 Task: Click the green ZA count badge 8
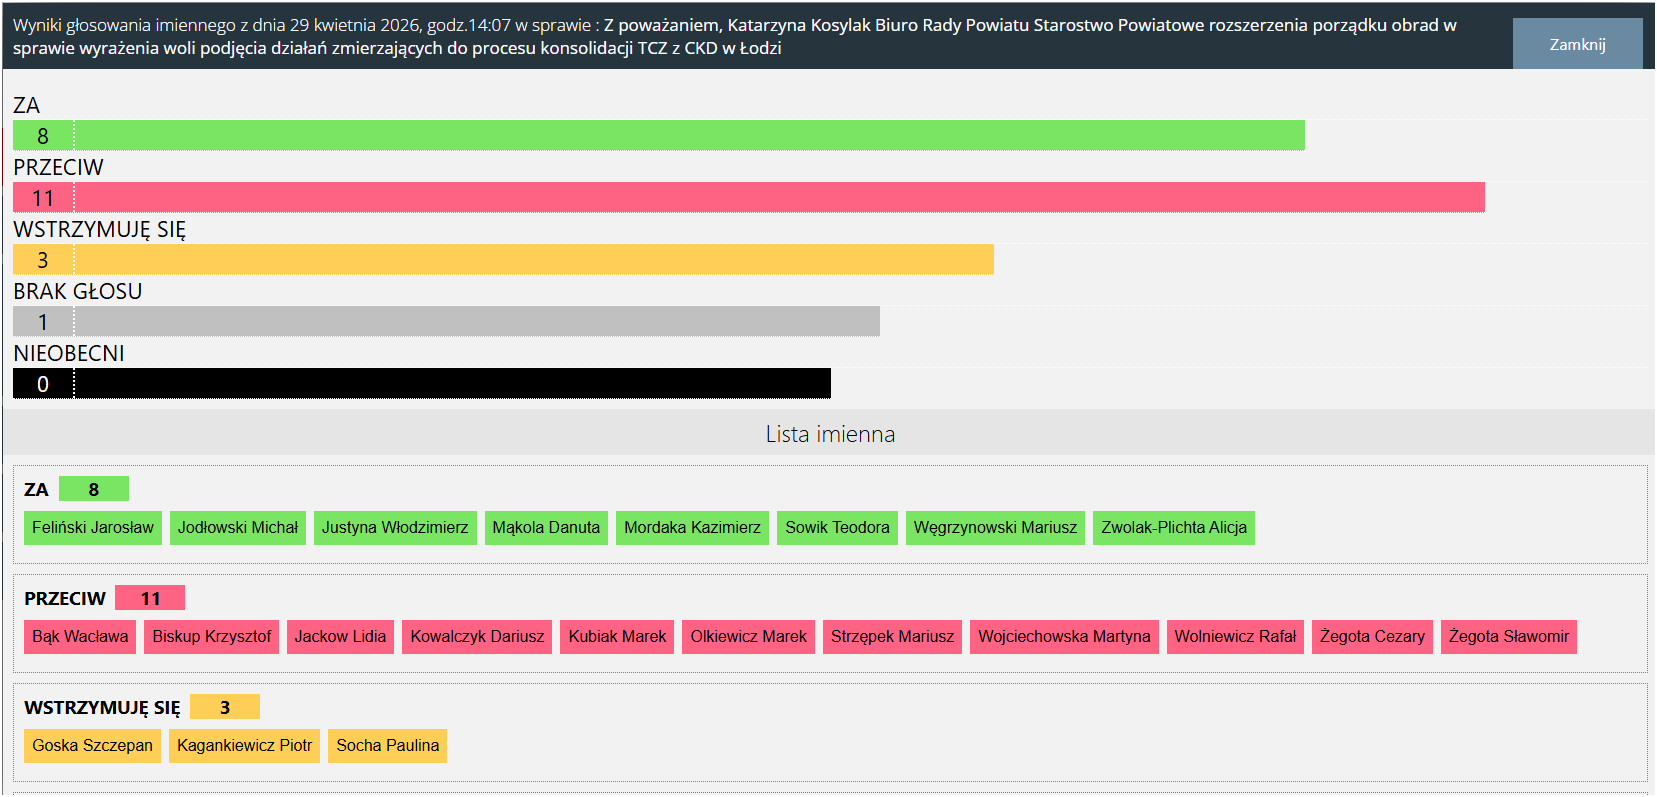point(94,489)
